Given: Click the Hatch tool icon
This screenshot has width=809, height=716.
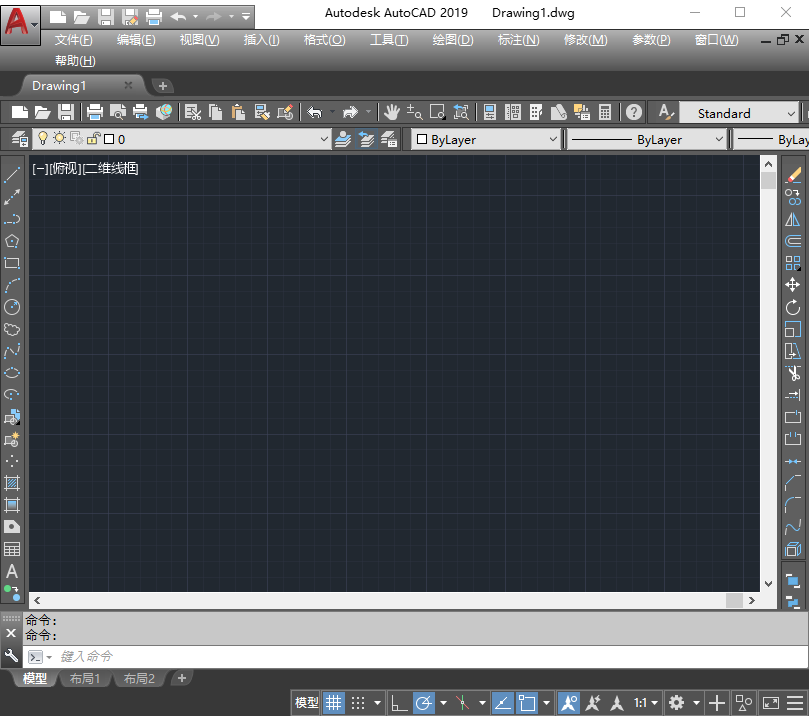Looking at the screenshot, I should coord(12,483).
